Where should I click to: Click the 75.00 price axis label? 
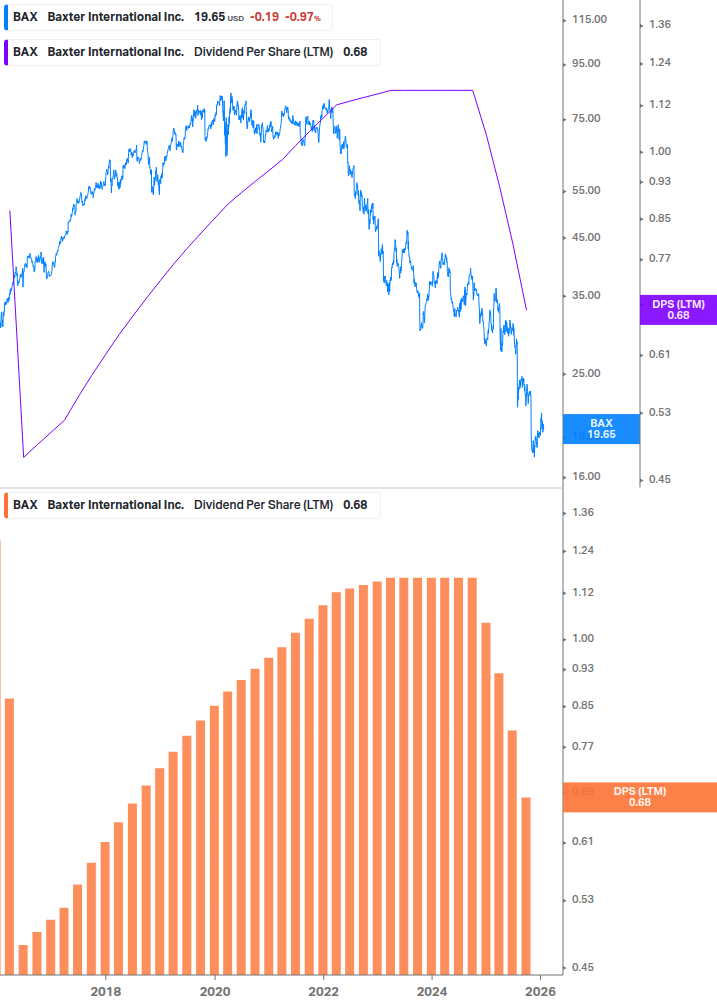[x=586, y=119]
